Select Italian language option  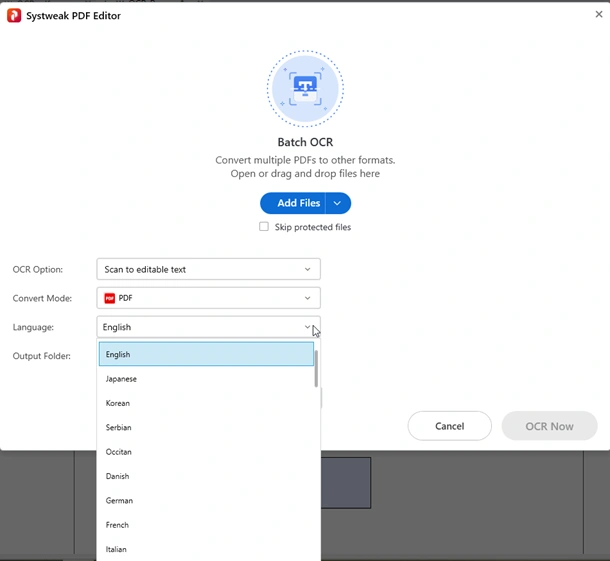point(206,549)
